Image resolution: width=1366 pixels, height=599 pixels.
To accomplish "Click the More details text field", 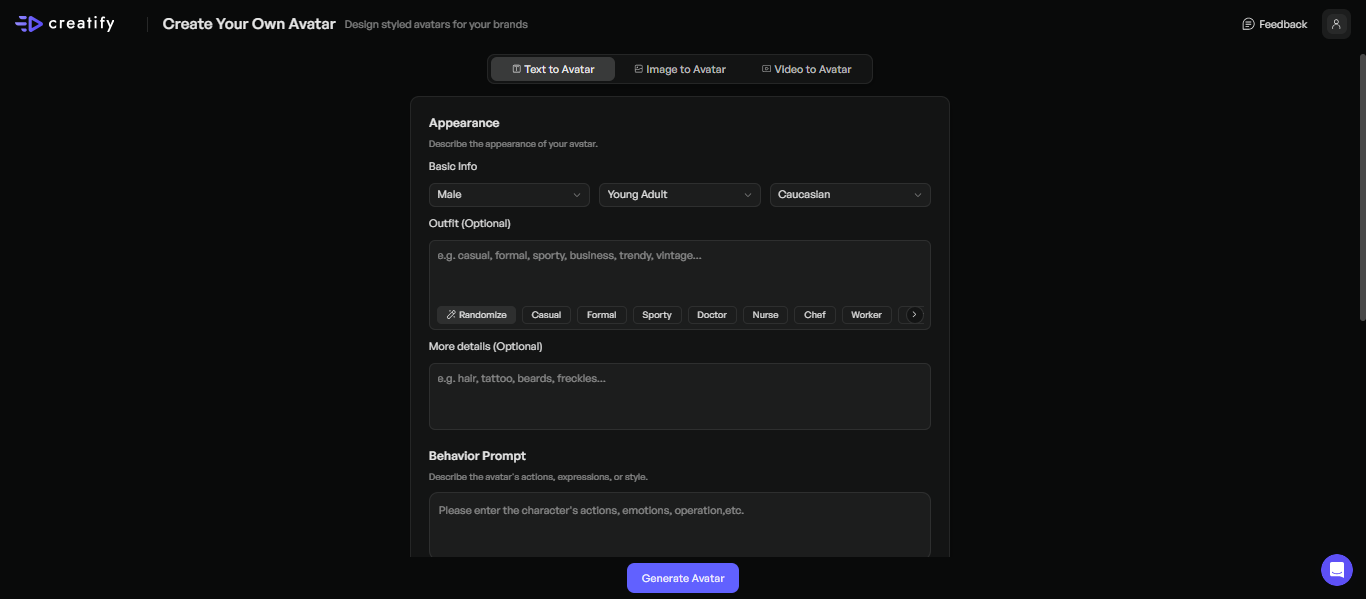I will (x=680, y=396).
